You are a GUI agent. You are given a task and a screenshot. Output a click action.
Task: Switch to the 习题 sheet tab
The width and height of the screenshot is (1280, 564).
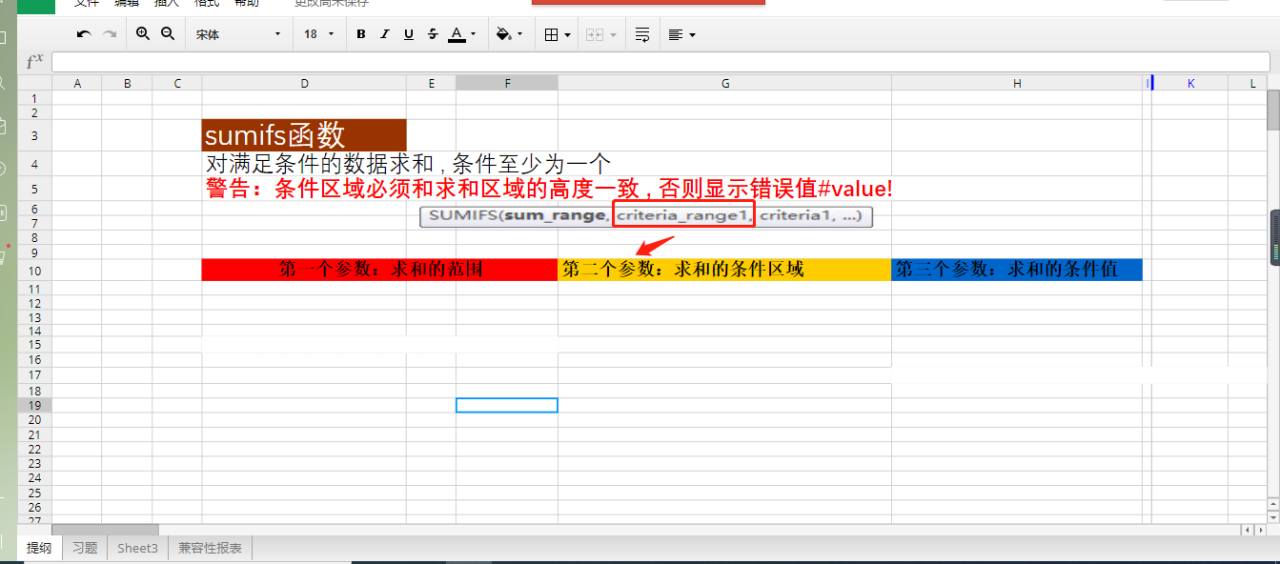85,548
